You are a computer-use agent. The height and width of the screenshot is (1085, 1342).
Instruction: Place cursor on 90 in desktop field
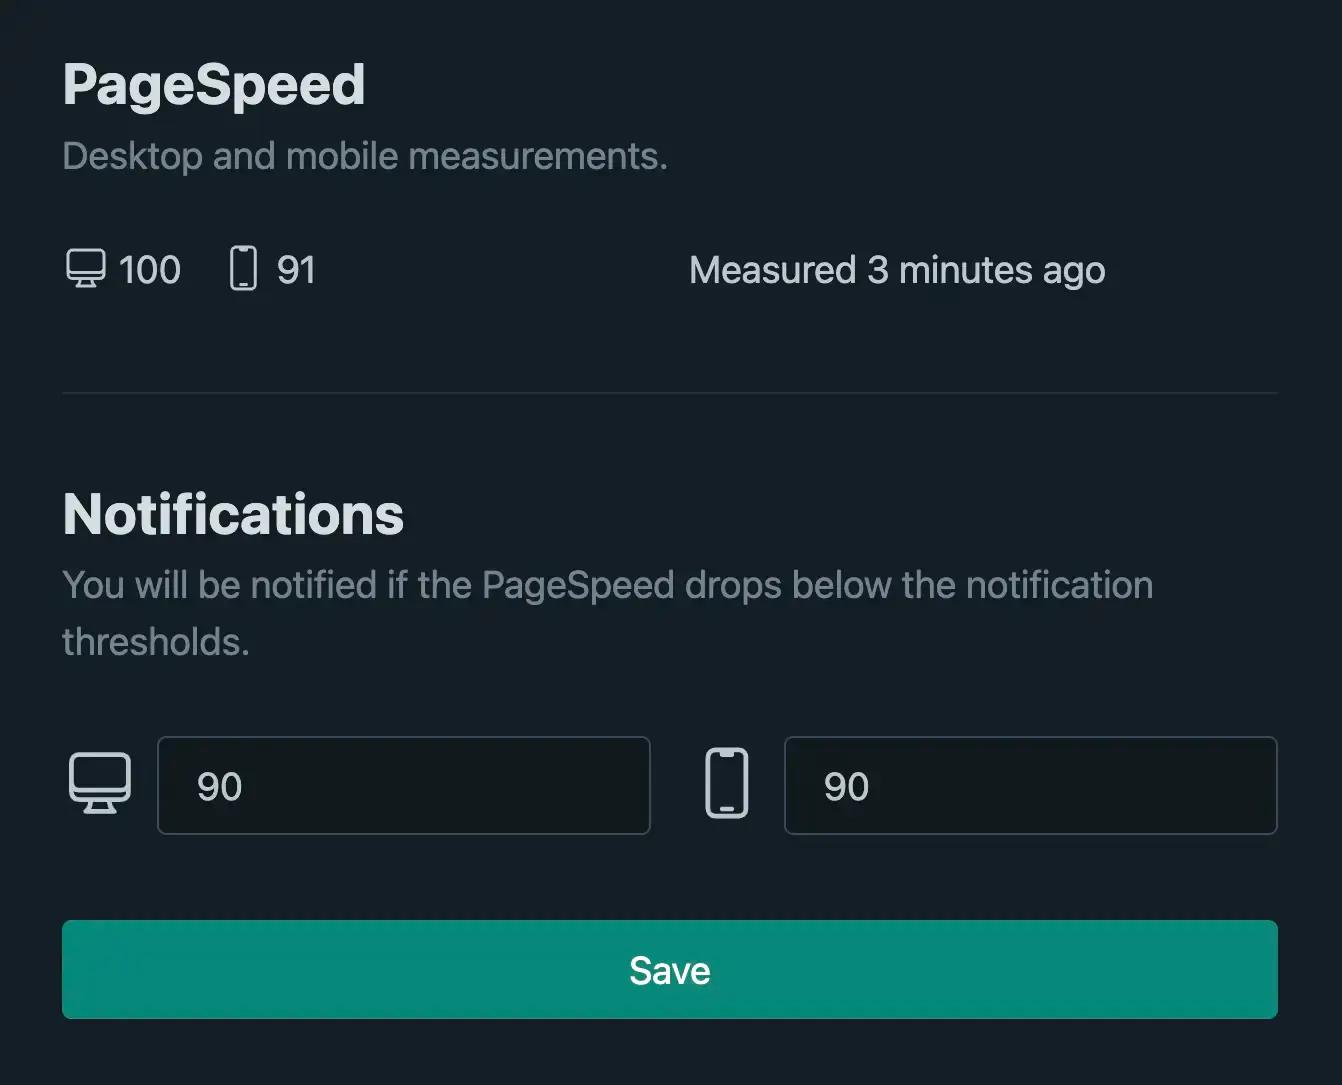click(220, 787)
